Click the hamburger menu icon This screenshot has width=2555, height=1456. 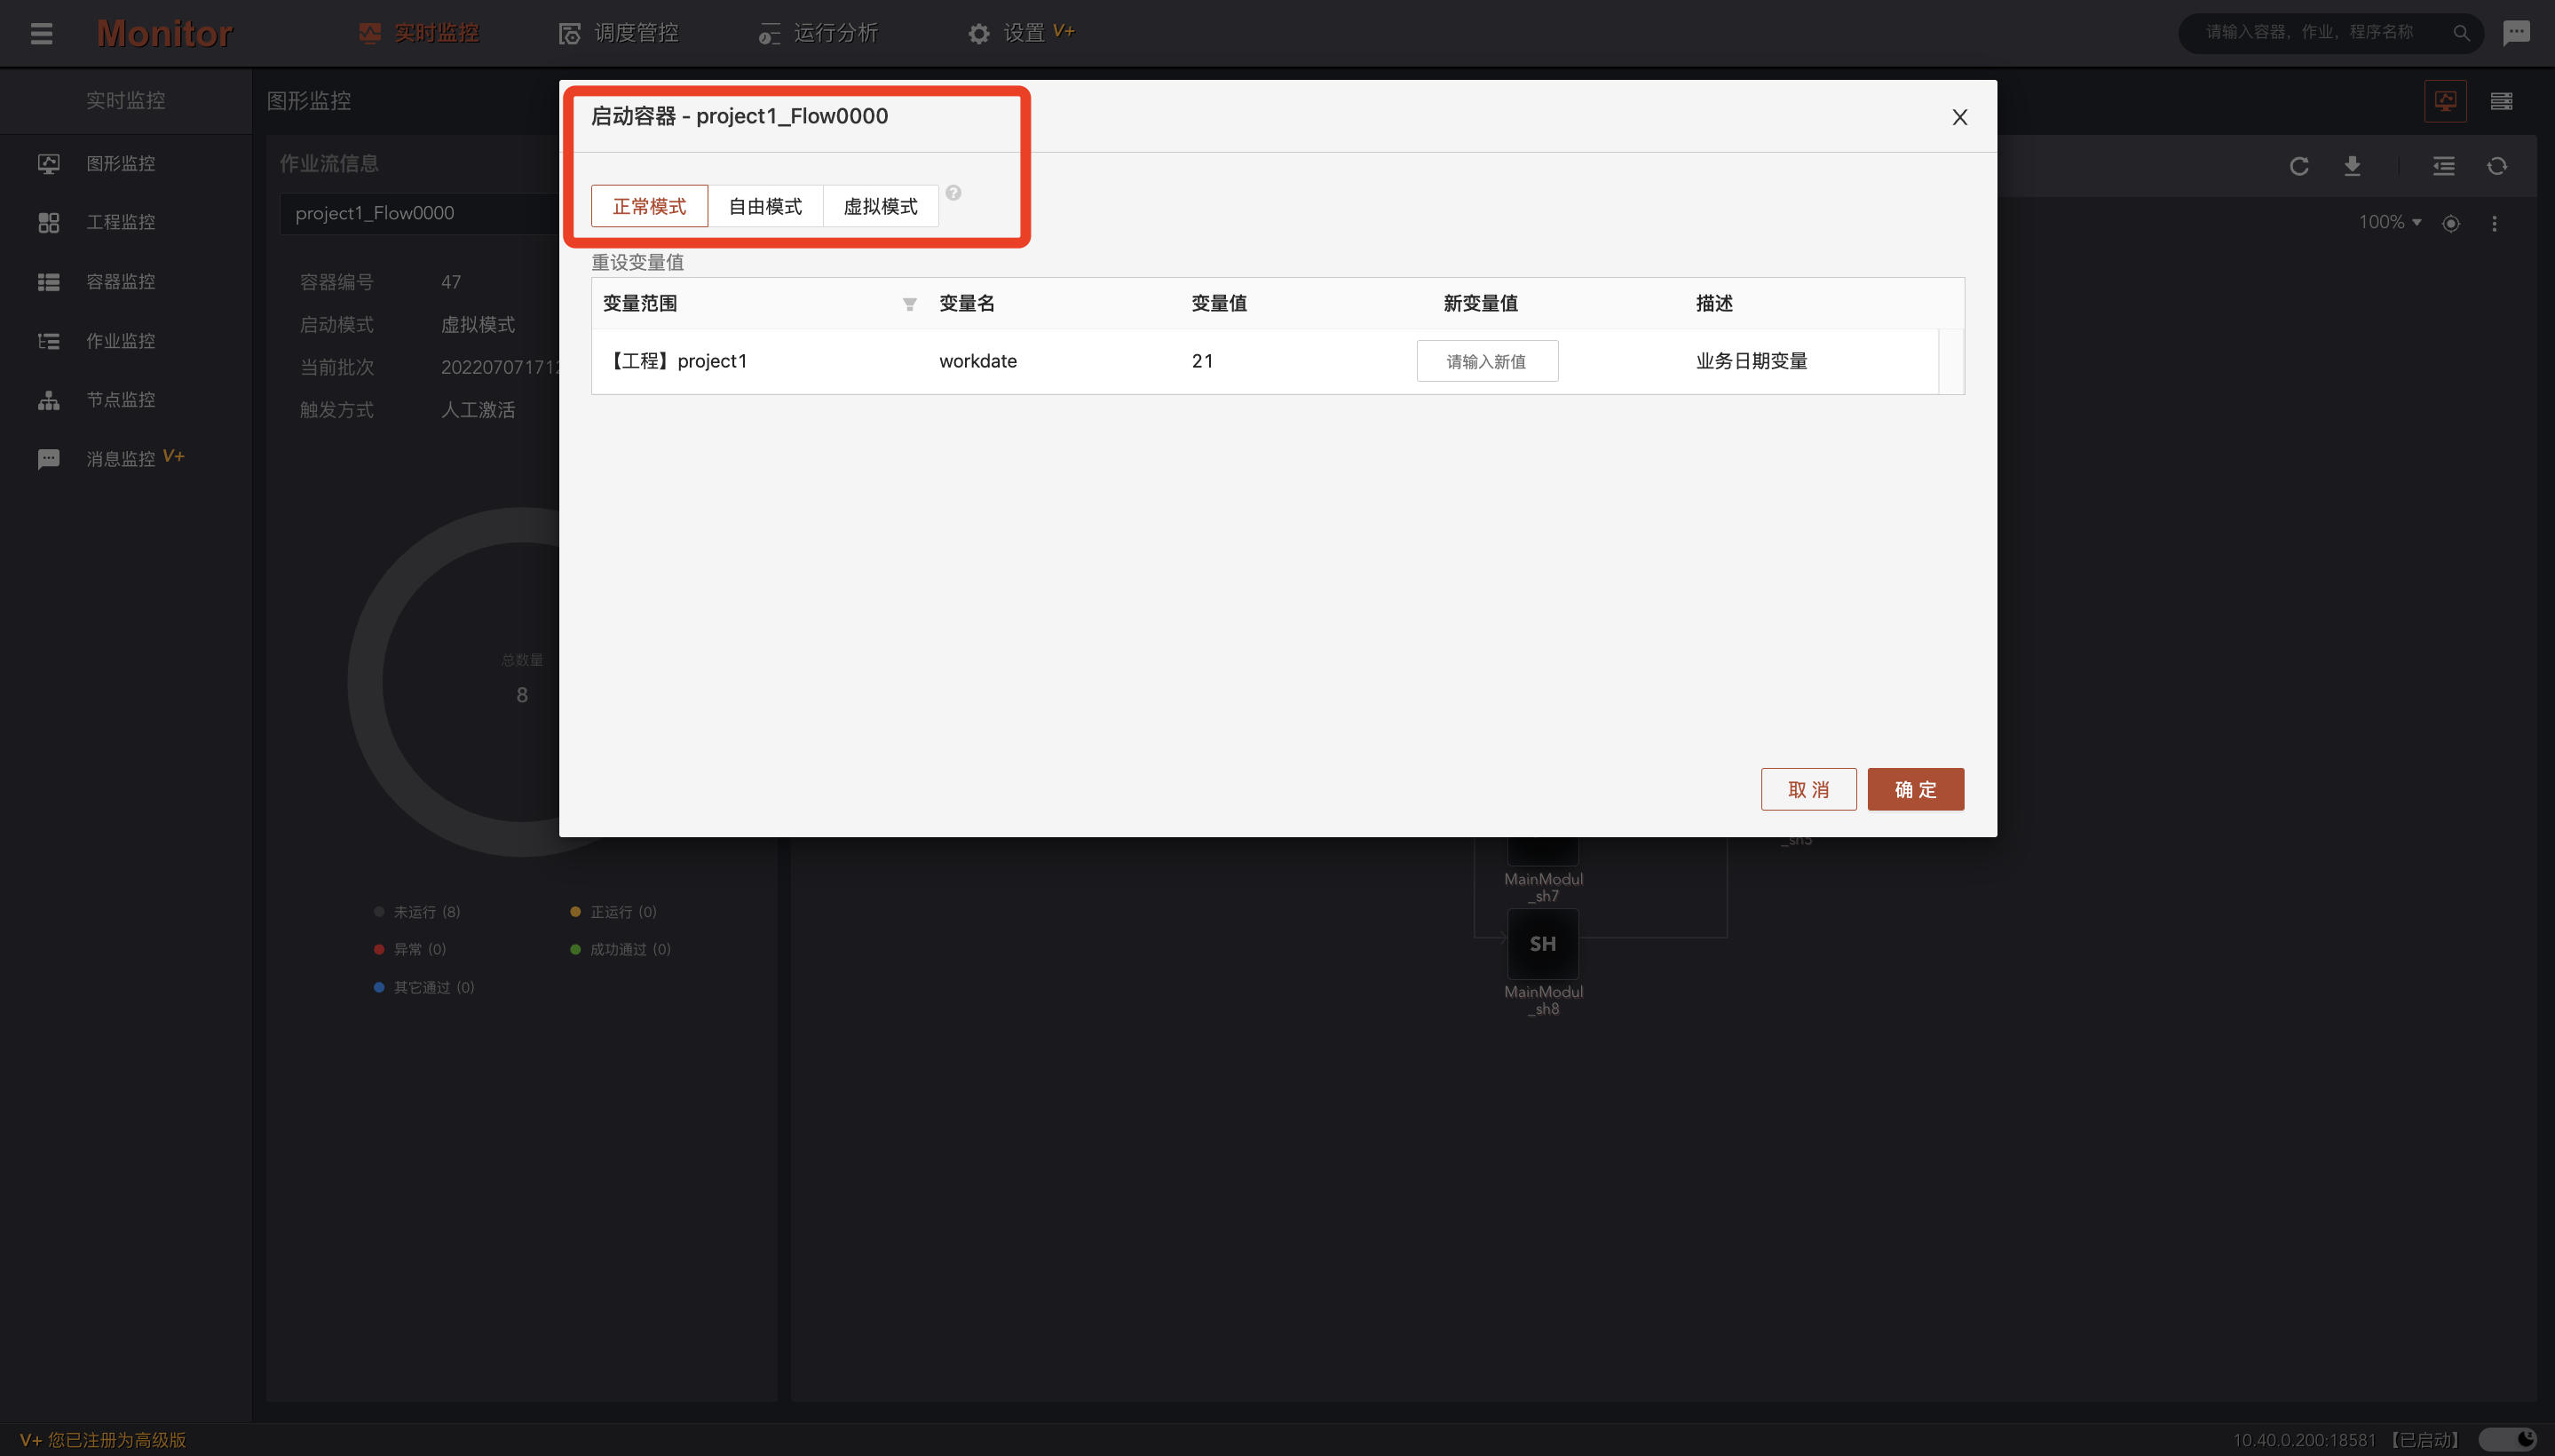41,33
